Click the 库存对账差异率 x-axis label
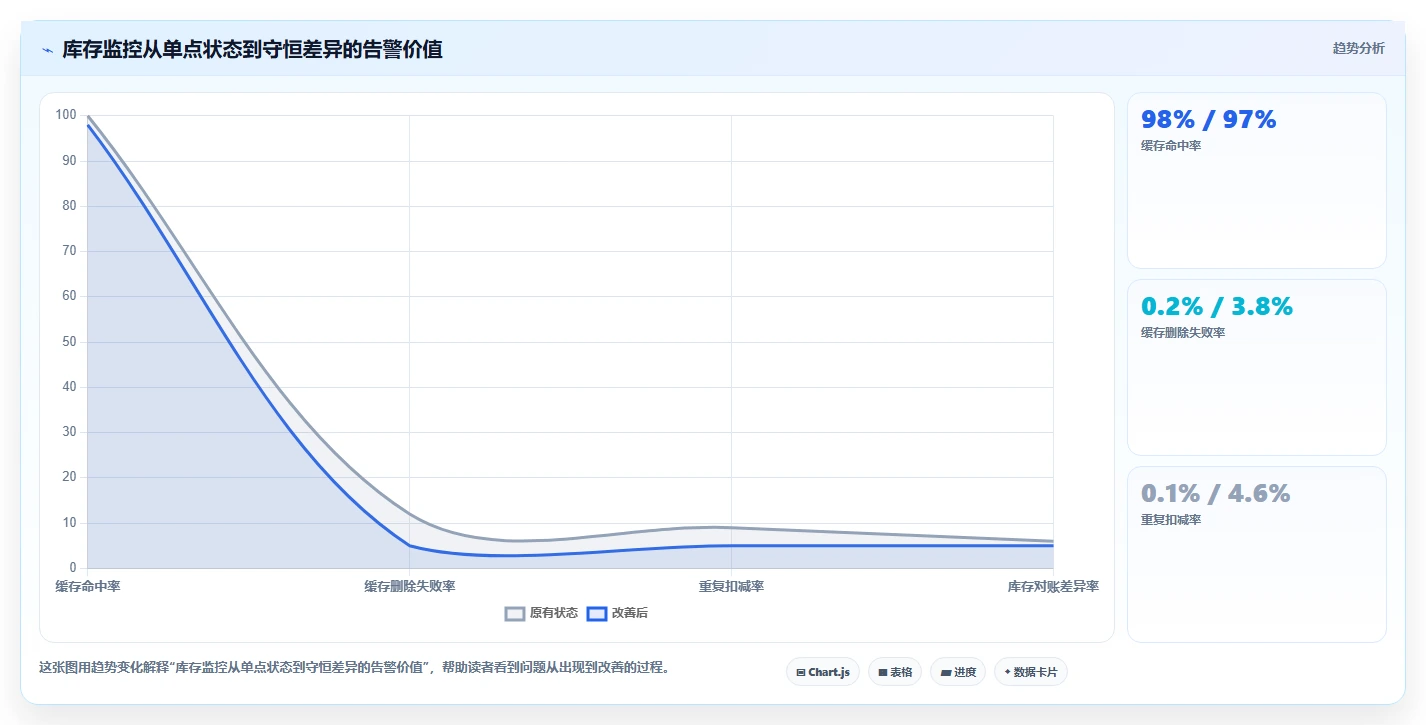Image resolution: width=1426 pixels, height=725 pixels. point(1053,586)
